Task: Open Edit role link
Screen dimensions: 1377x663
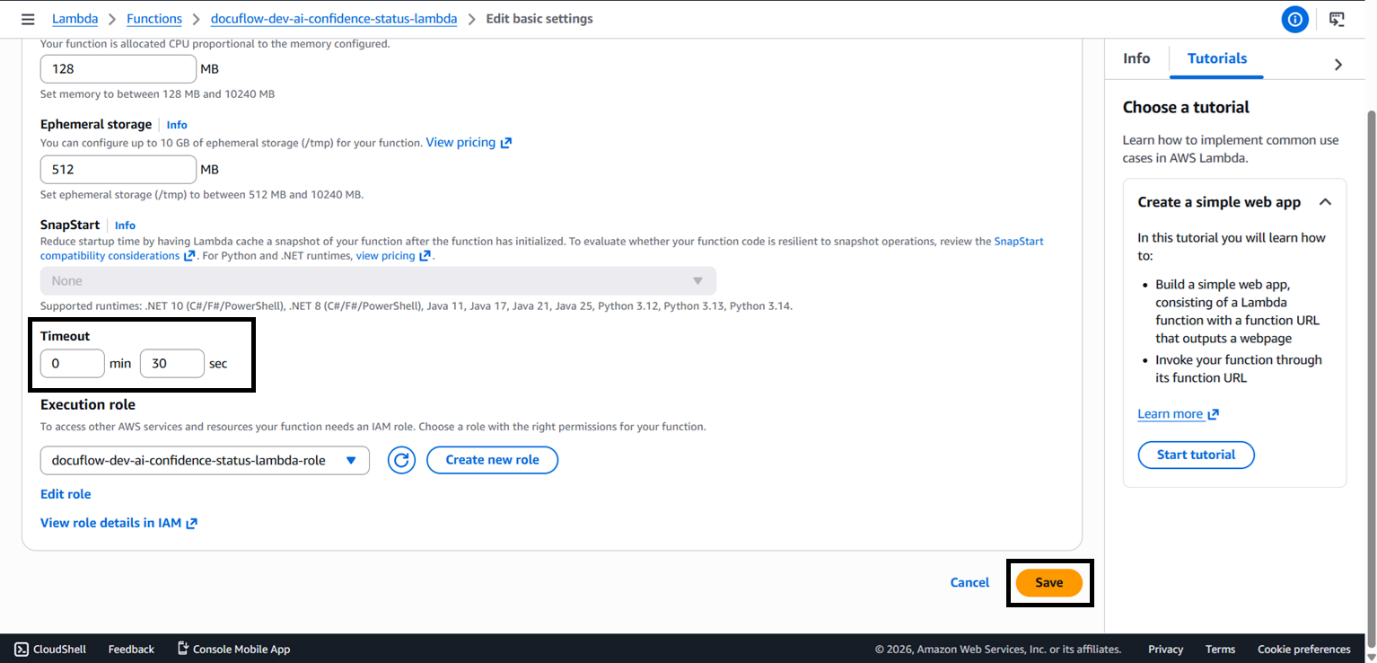Action: 66,494
